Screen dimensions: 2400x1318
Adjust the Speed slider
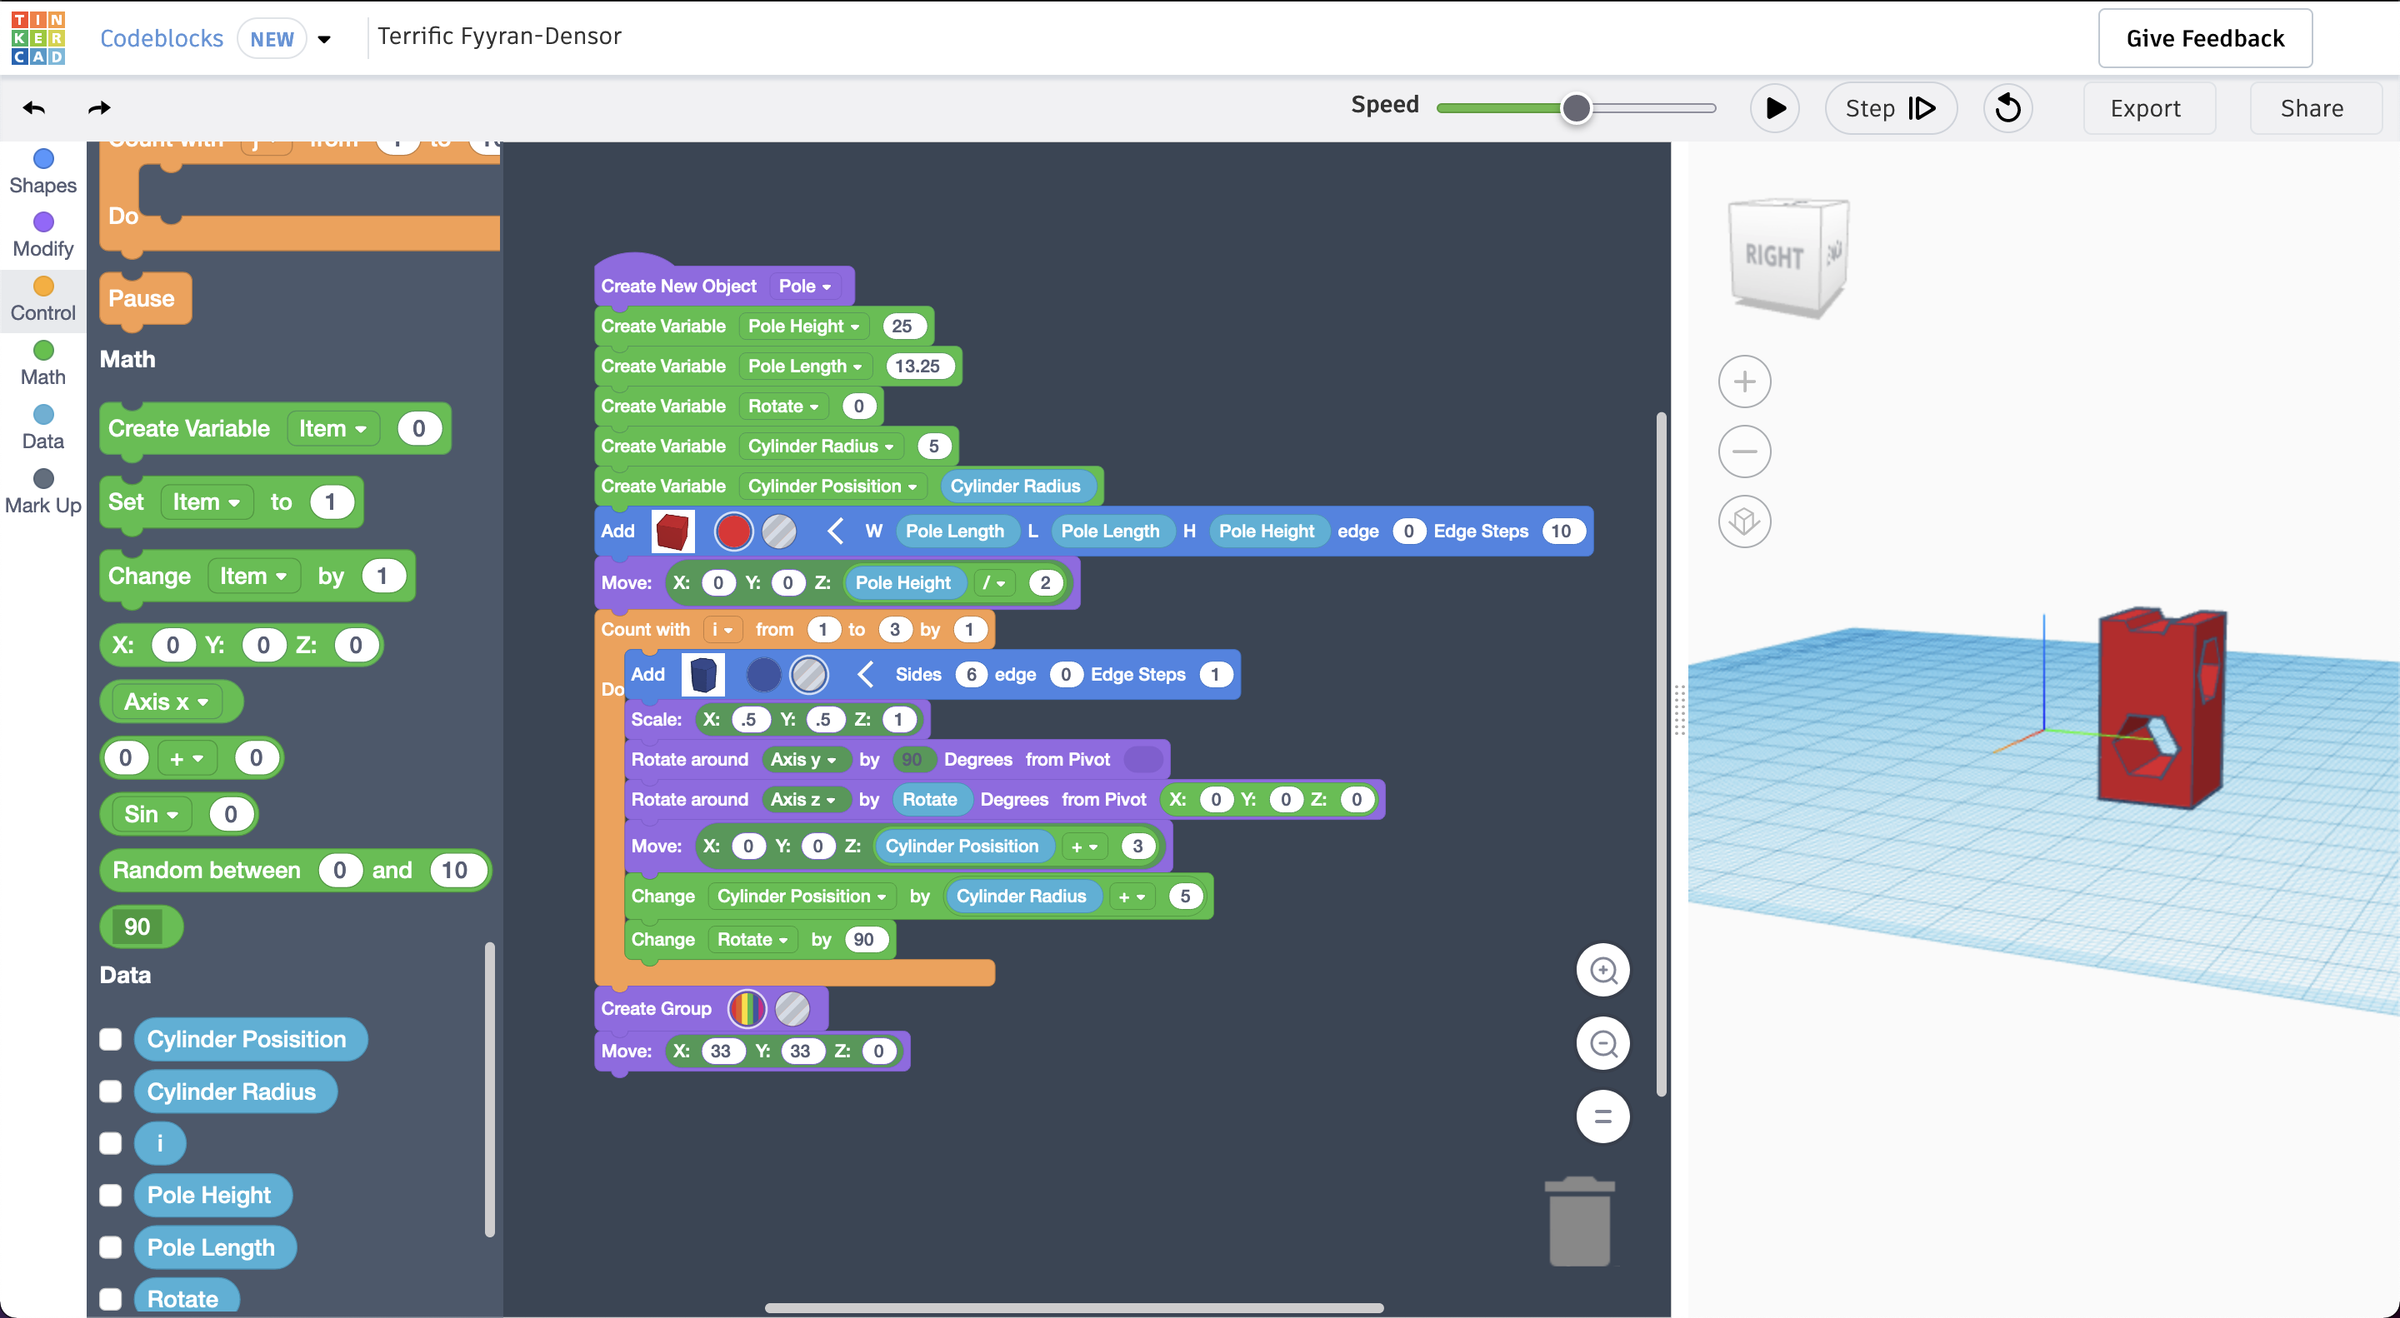[1576, 108]
